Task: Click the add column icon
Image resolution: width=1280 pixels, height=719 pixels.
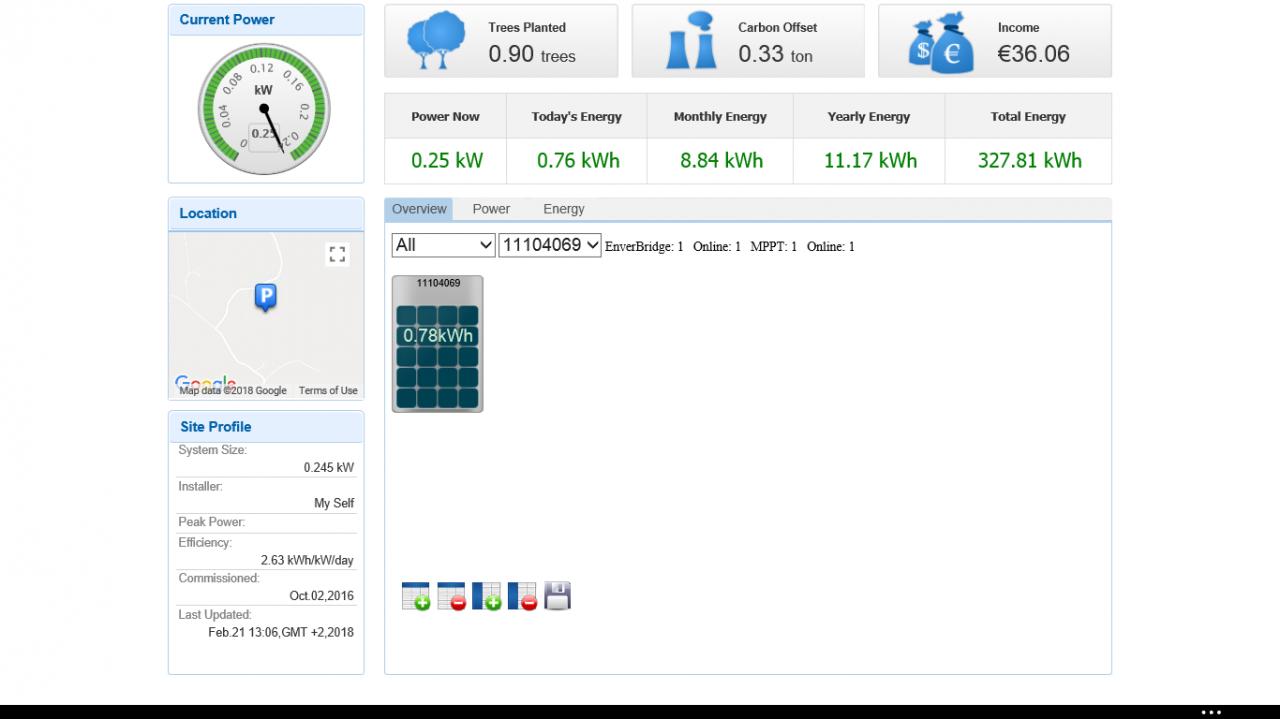Action: (487, 596)
